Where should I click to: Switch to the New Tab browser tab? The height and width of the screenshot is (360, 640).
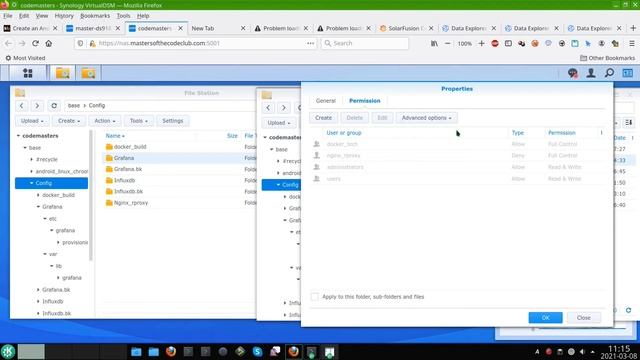point(218,28)
